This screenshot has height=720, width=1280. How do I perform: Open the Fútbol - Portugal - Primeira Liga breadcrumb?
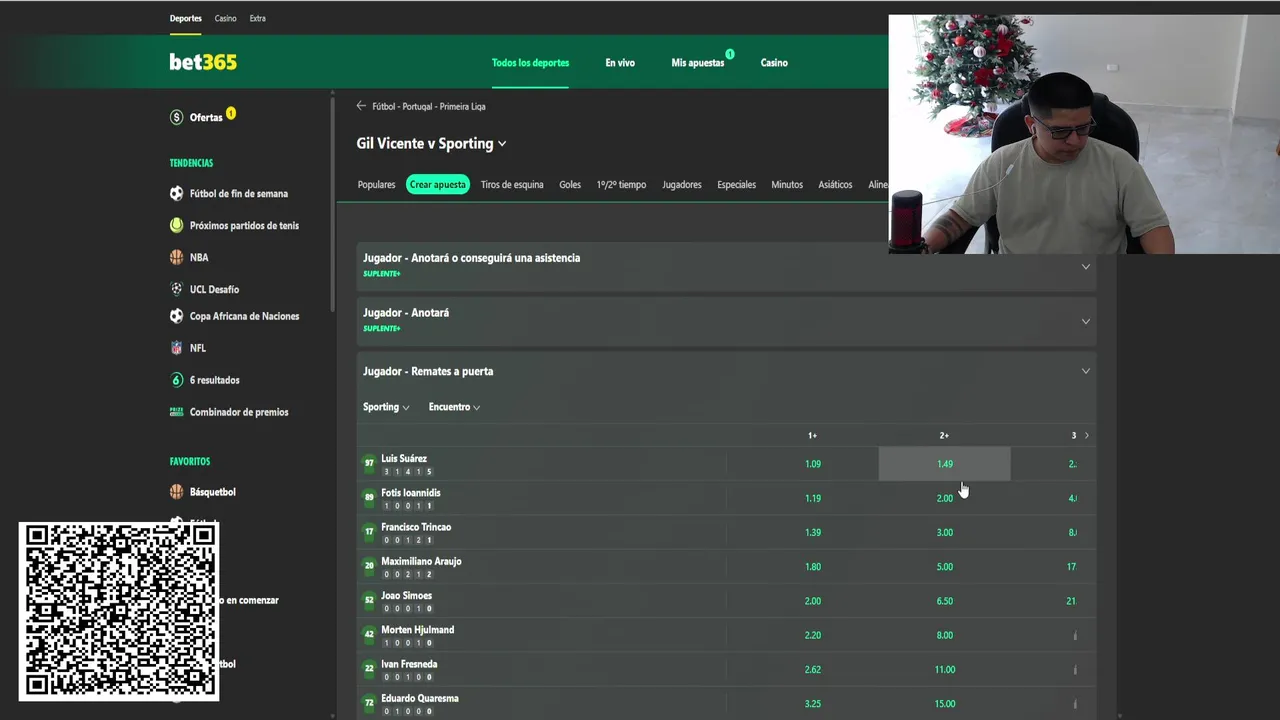point(429,106)
